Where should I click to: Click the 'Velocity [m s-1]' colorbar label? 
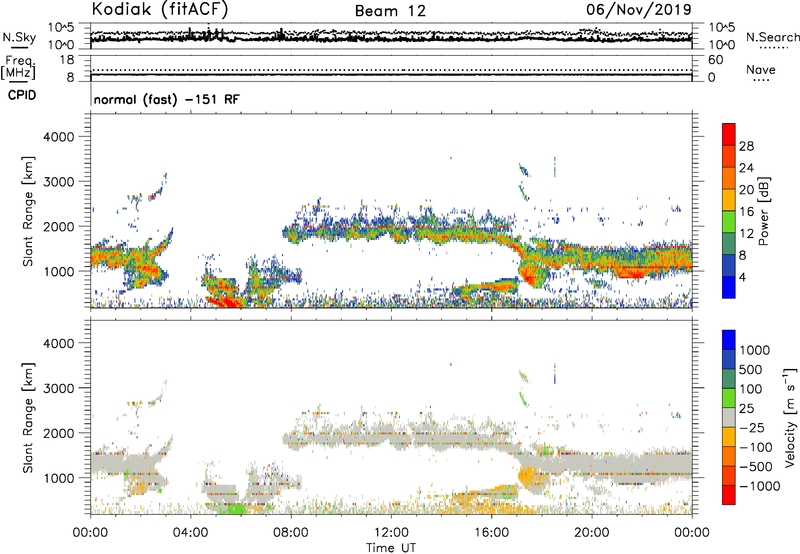[x=790, y=417]
